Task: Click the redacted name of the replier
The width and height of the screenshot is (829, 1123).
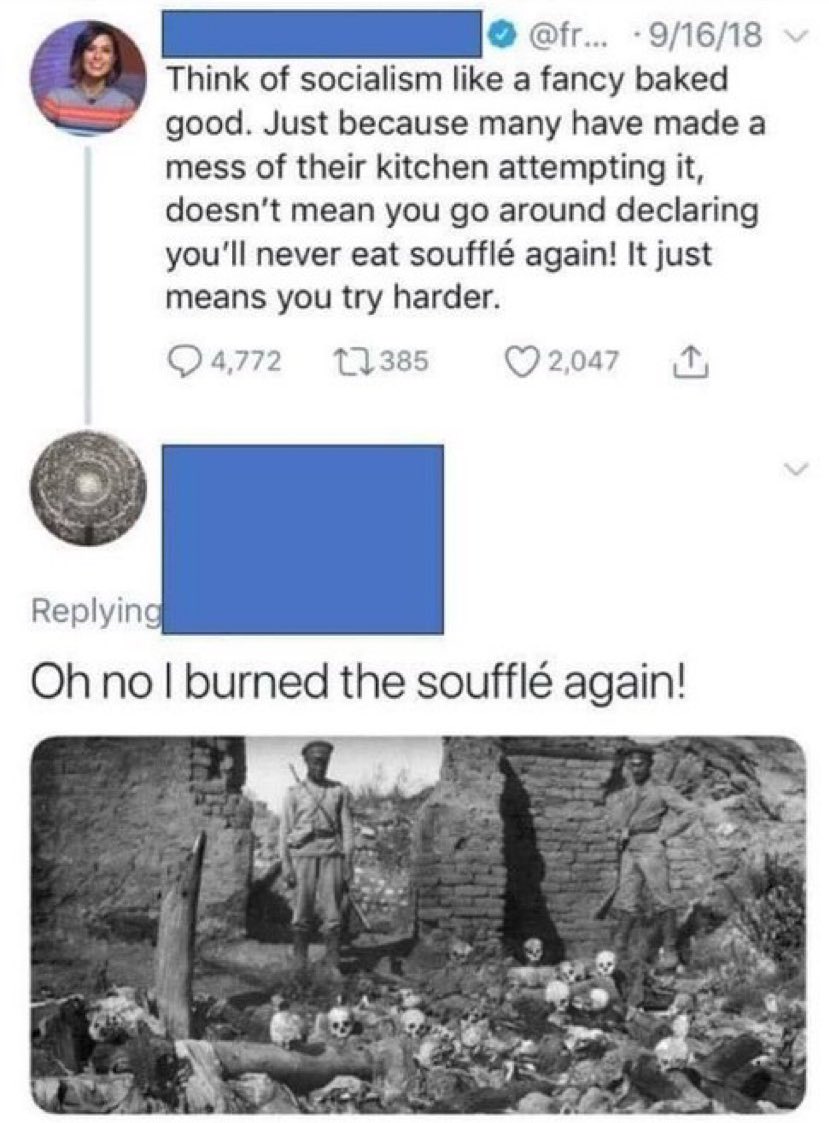Action: click(303, 539)
